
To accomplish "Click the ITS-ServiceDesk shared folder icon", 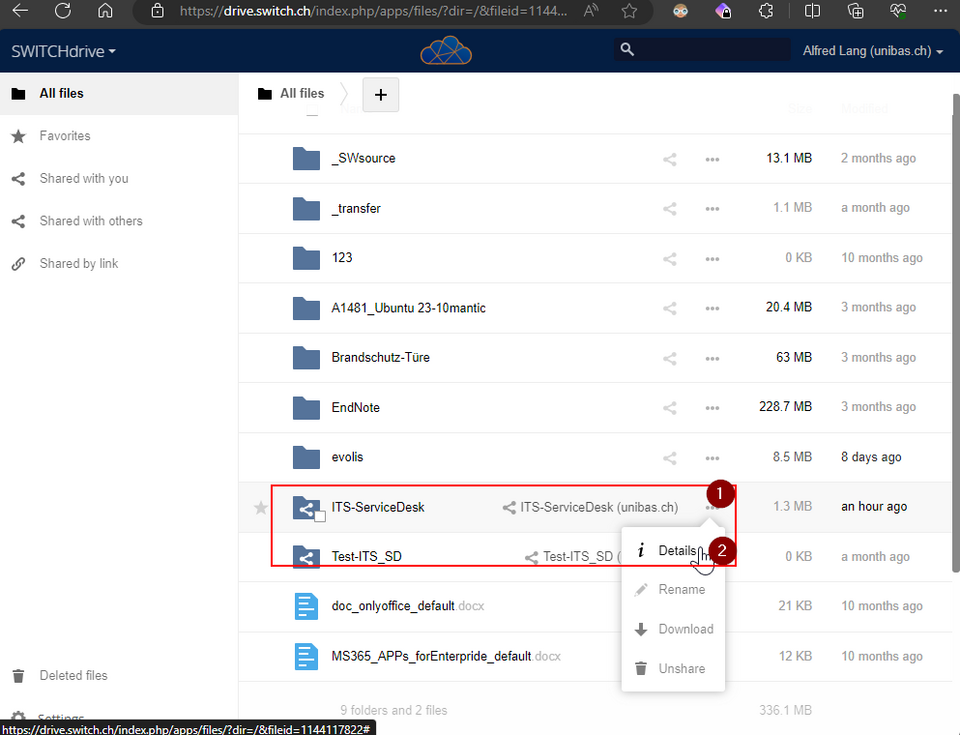I will coord(306,507).
